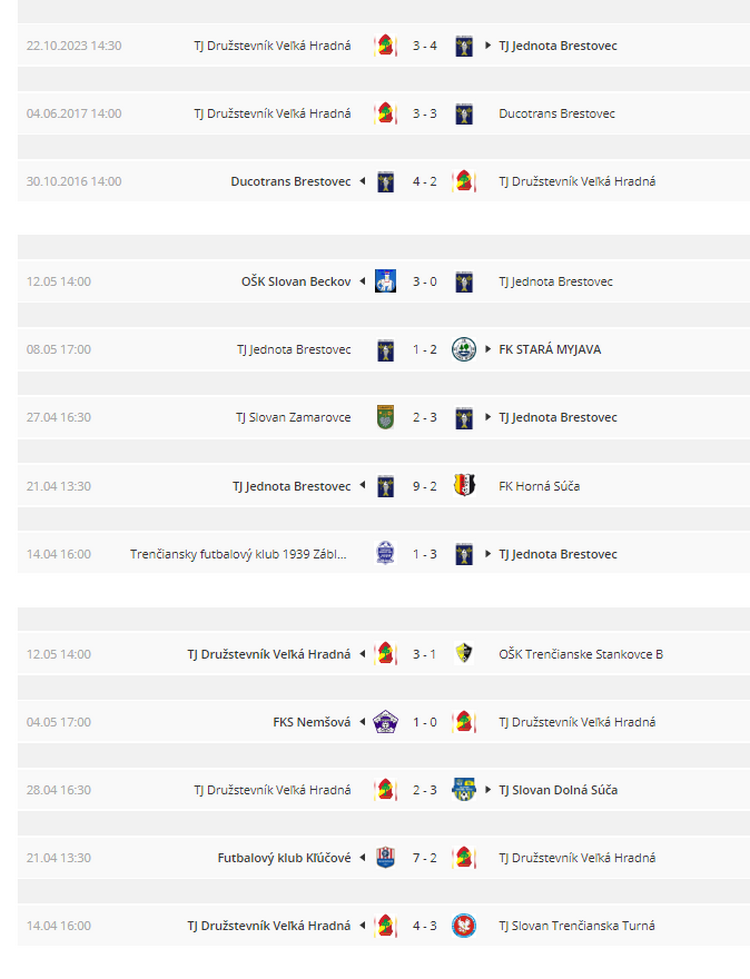Open the FKS Nemšová team link
The width and height of the screenshot is (750, 979).
click(312, 722)
